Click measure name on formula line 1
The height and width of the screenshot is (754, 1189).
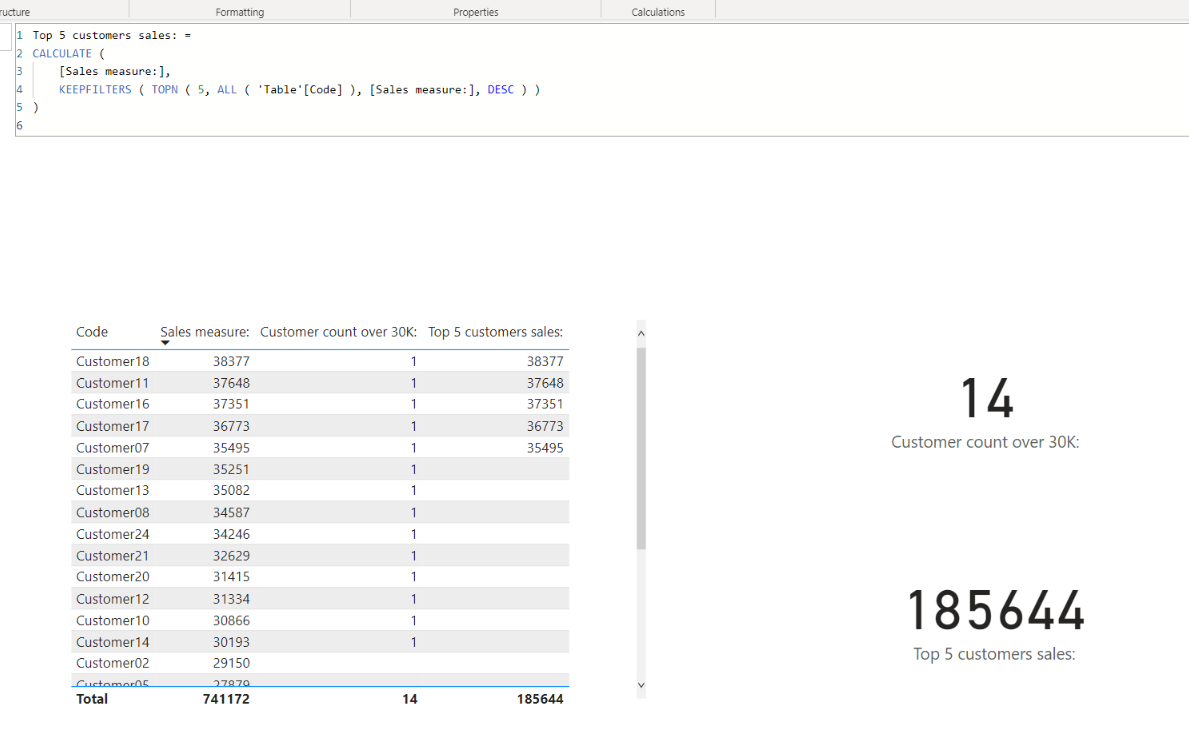tap(105, 36)
